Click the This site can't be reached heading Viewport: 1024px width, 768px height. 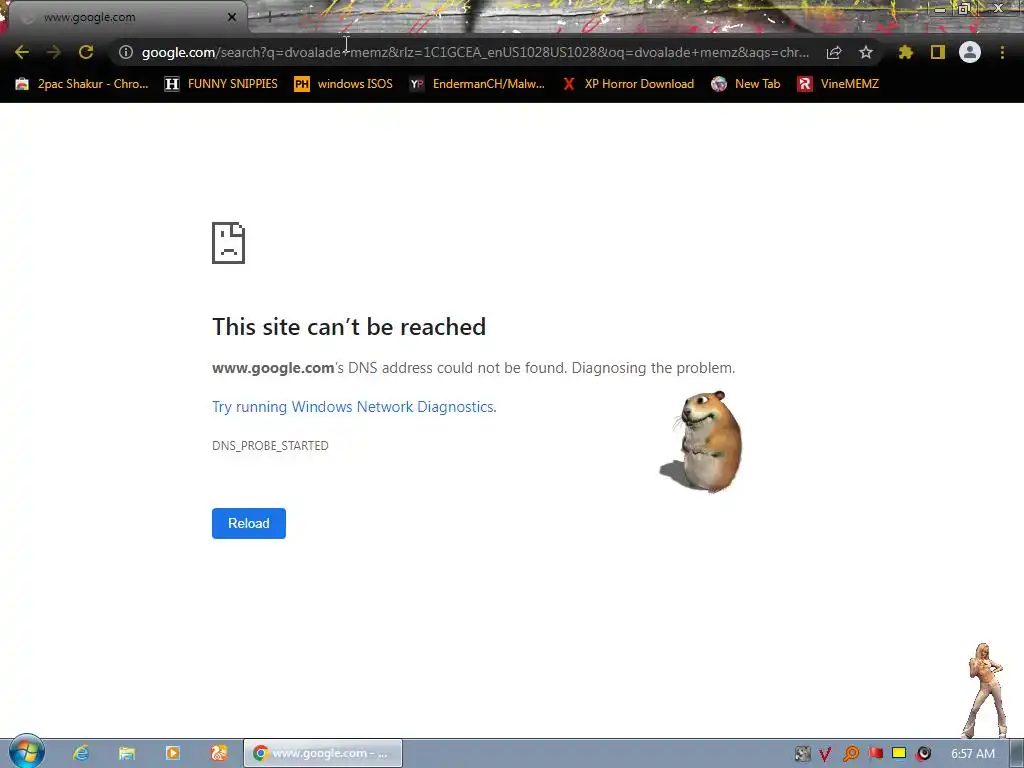(349, 327)
